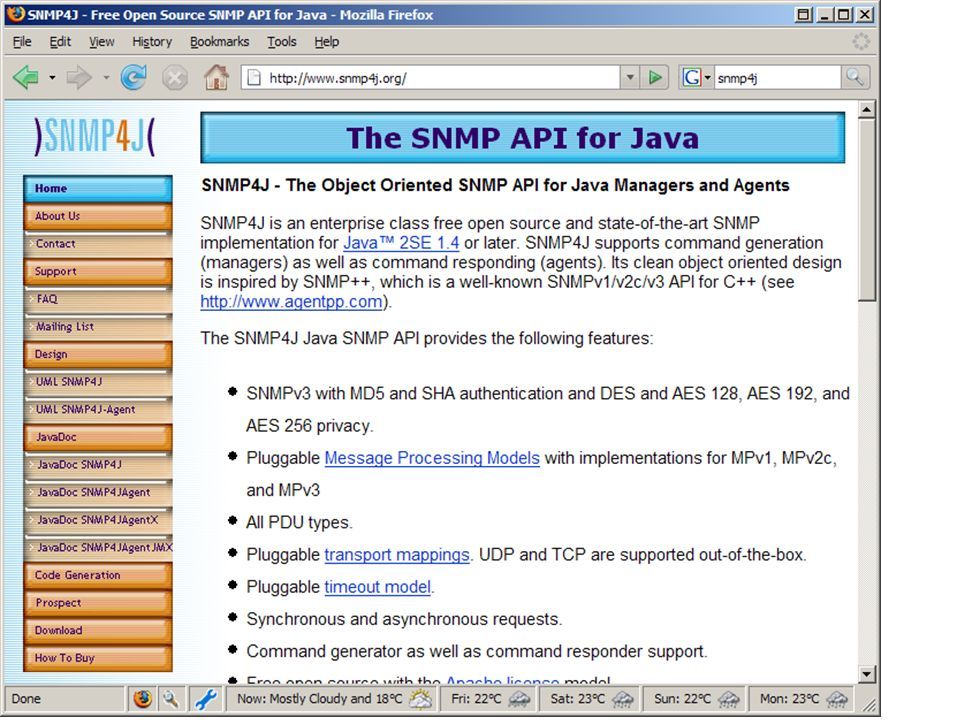Open JavaDoc SNMP4JAgentJMX in the sidebar
The width and height of the screenshot is (960, 720).
98,547
